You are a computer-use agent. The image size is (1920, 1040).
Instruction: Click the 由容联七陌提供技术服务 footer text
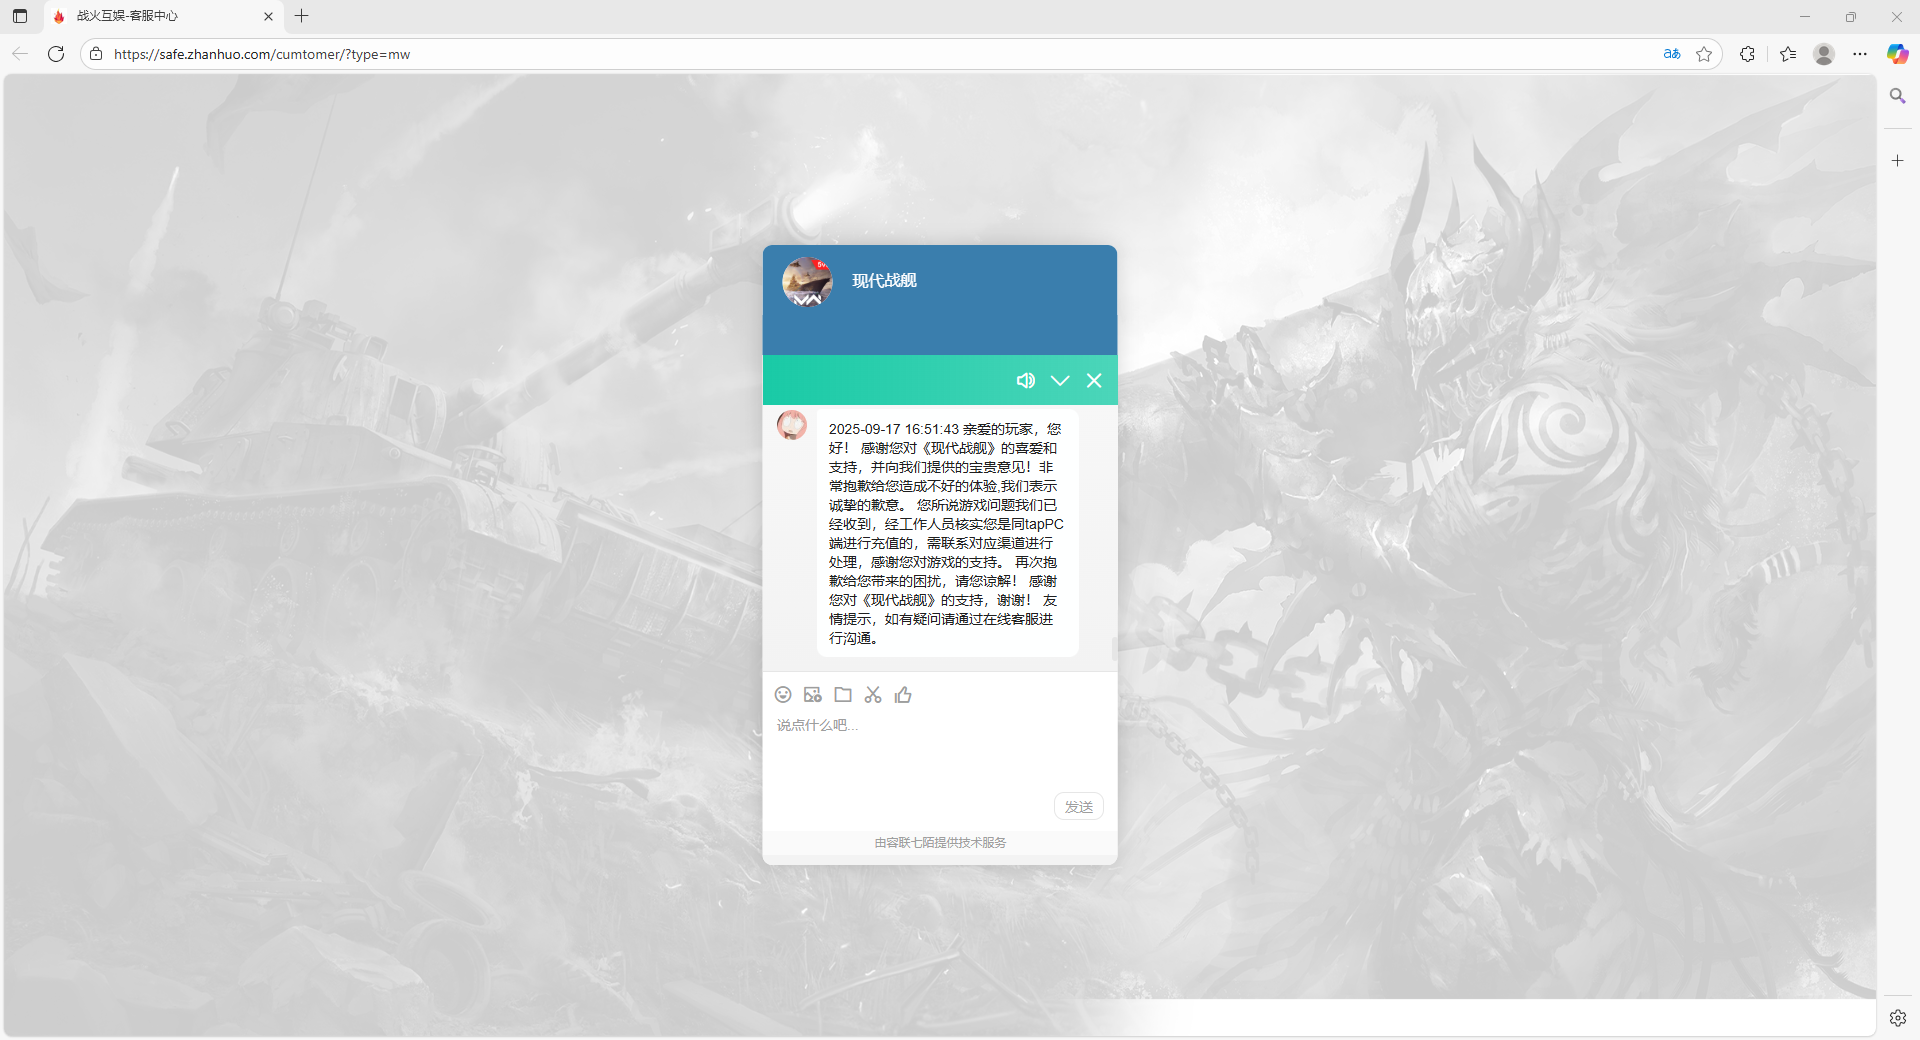point(940,842)
